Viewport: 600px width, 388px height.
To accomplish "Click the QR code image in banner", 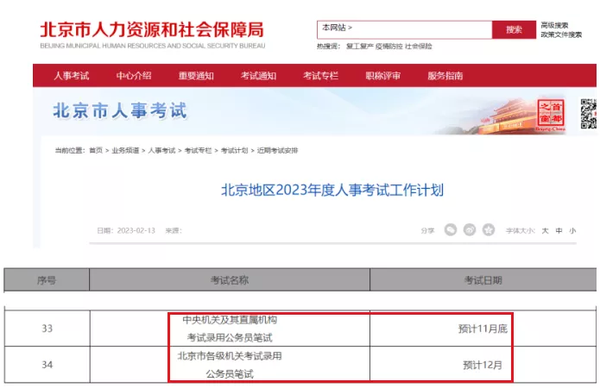I will 589,114.
